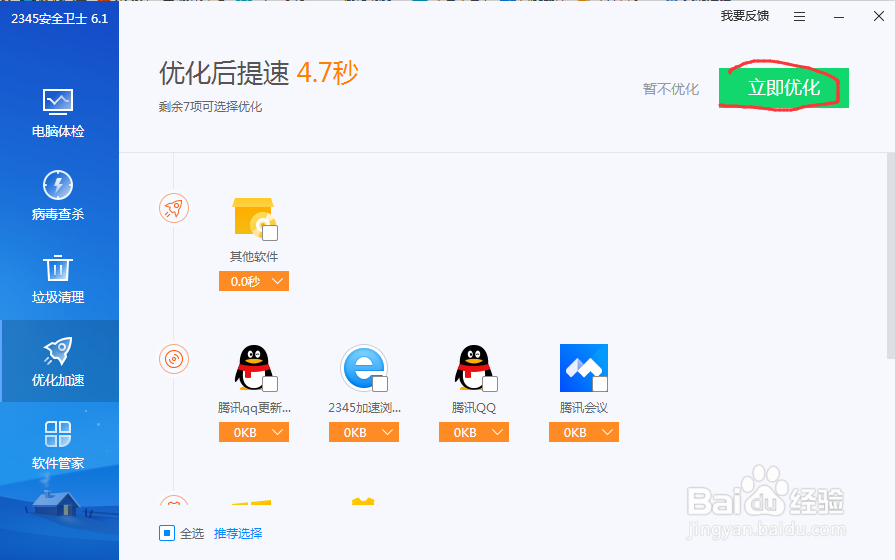Click the 其他软件 yellow box icon
Viewport: 895px width, 560px height.
tap(254, 218)
